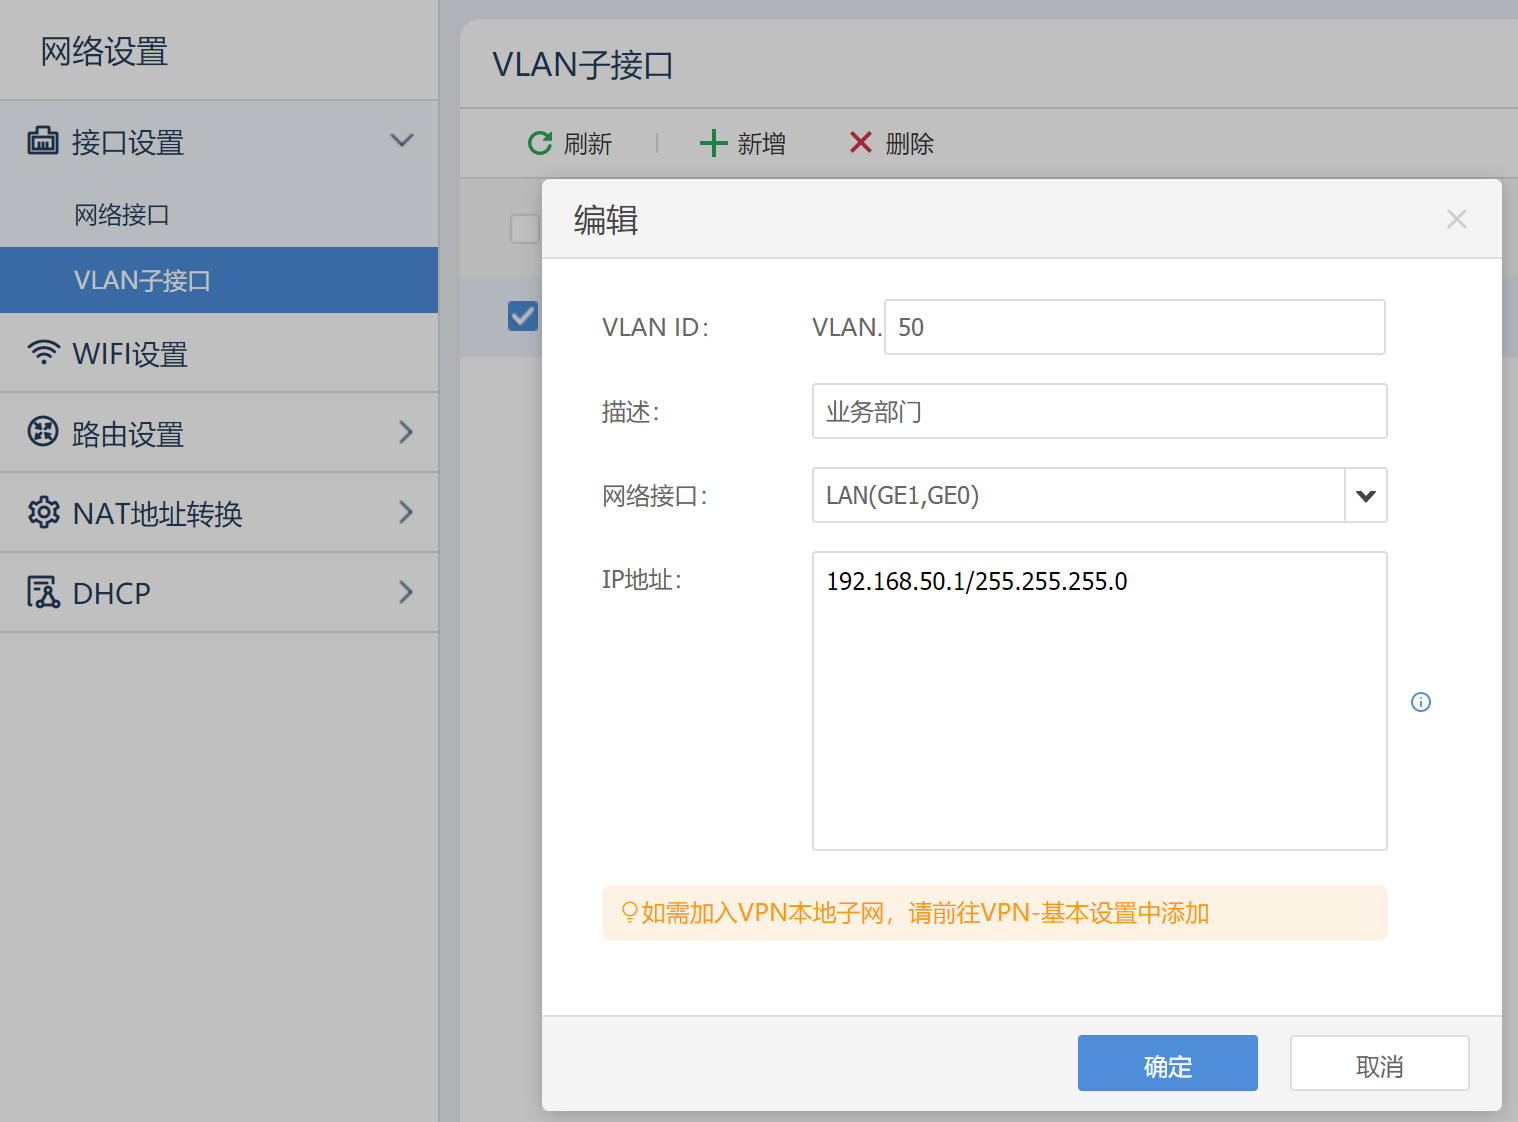Expand the 路由设置 submenu
1518x1122 pixels.
405,432
